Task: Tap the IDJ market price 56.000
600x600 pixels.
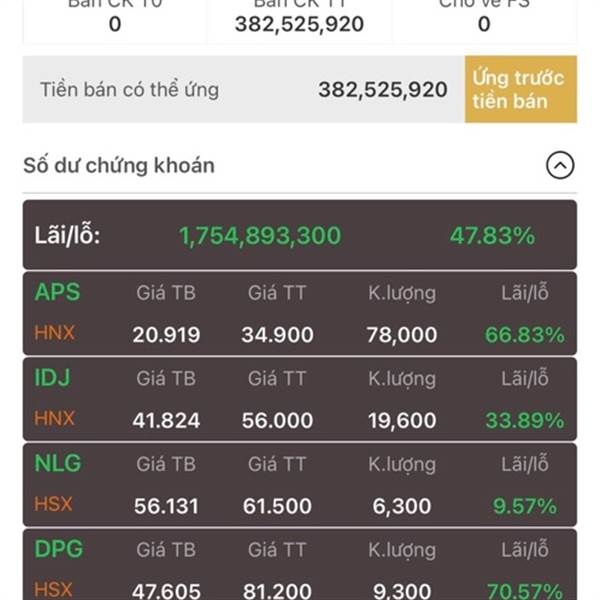Action: (277, 421)
